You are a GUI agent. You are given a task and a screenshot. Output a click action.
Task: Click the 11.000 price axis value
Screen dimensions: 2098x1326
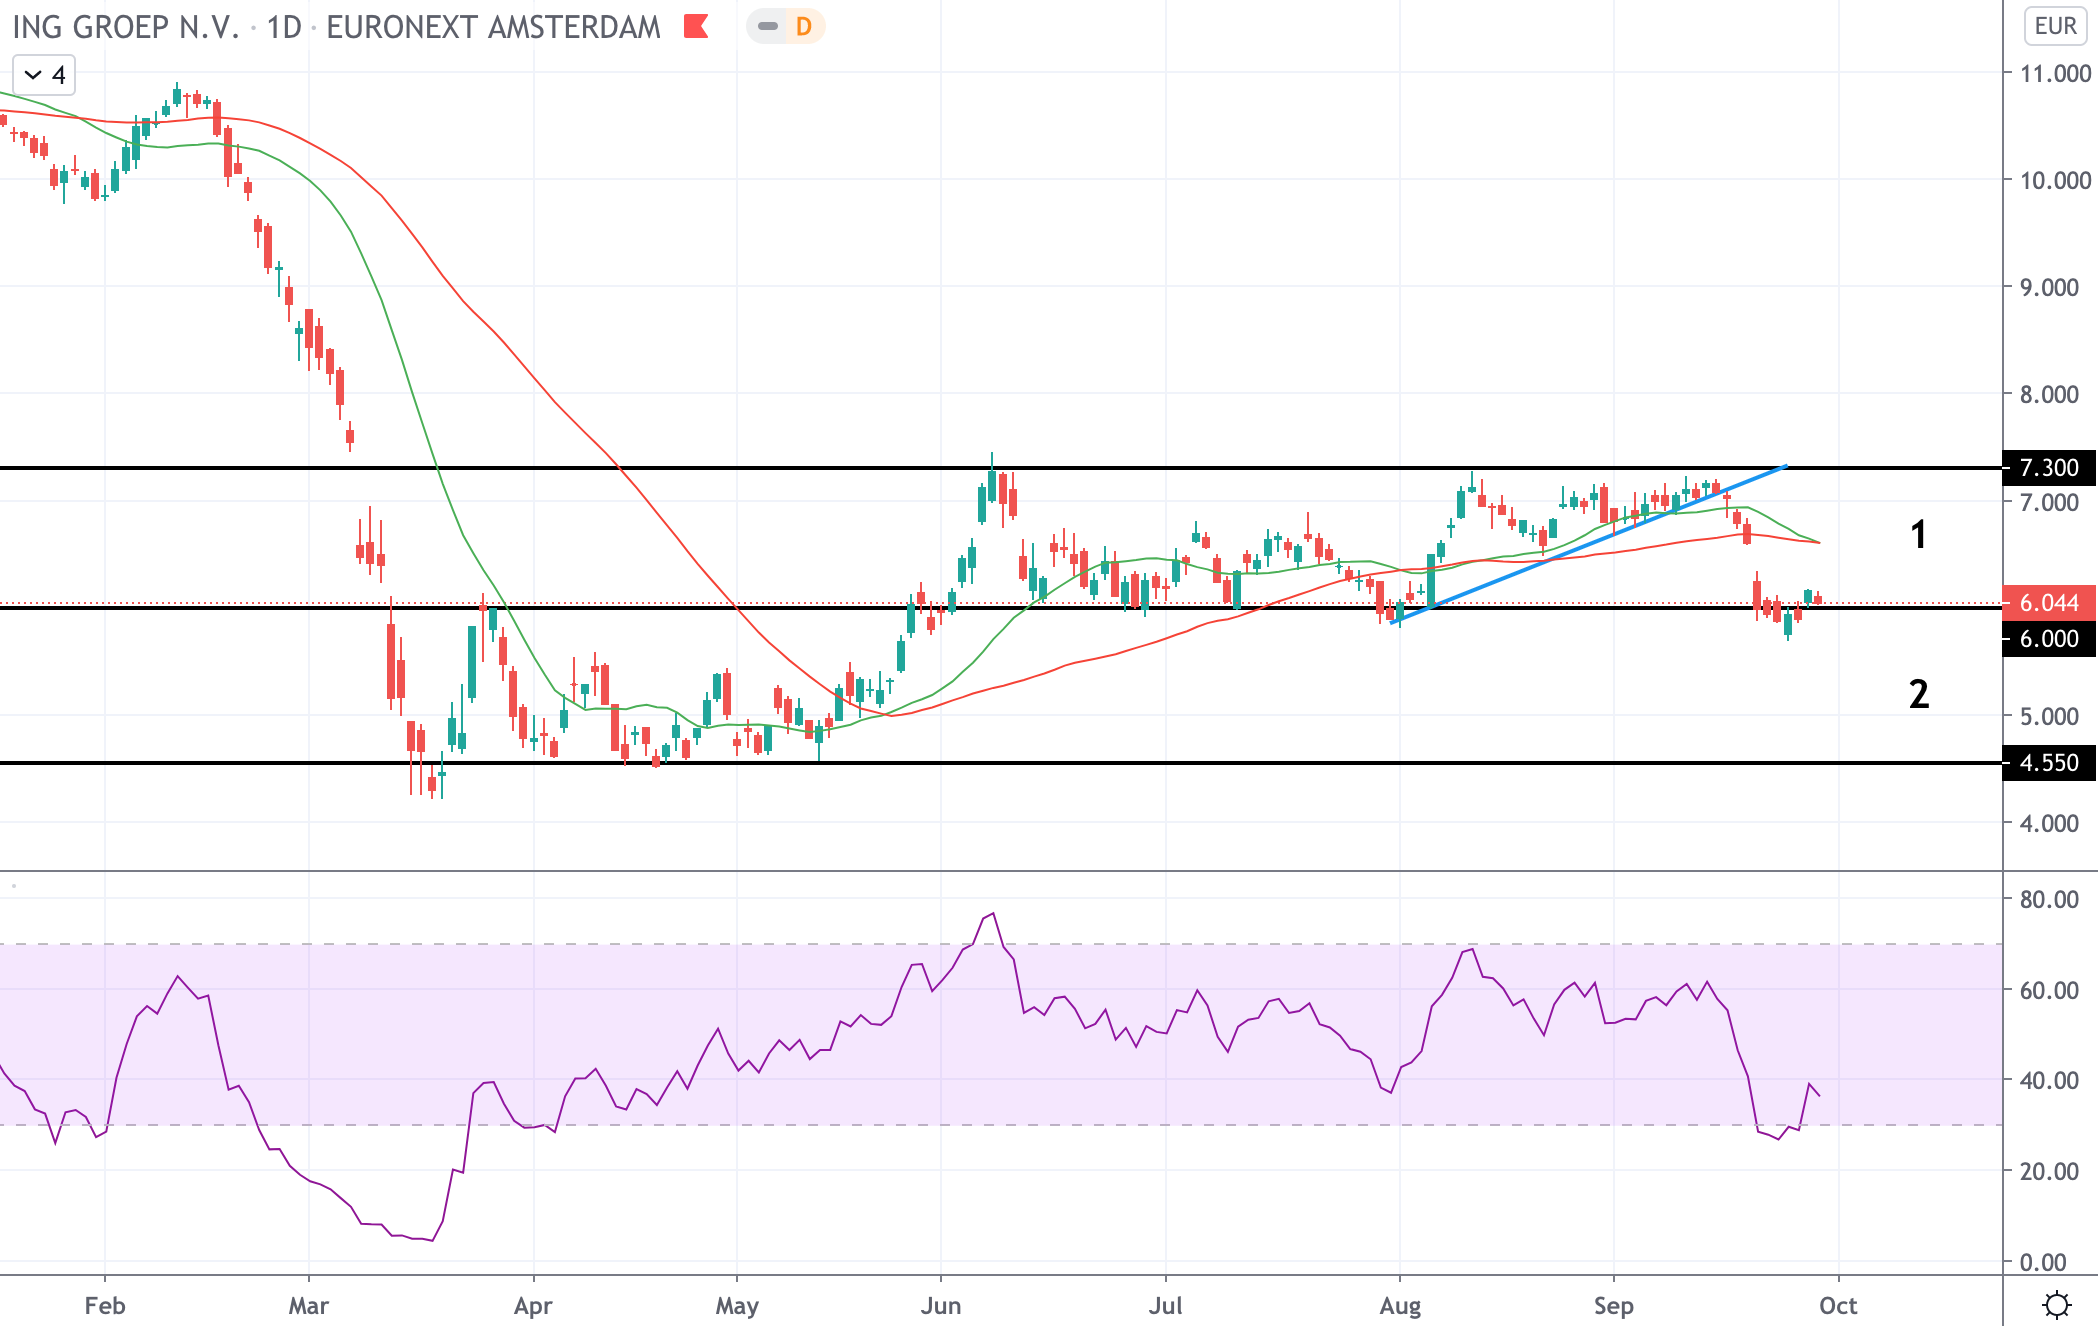click(2055, 73)
